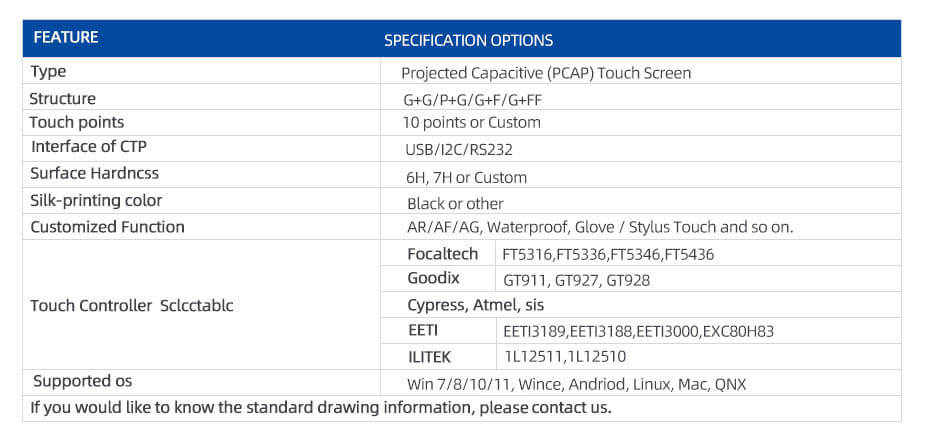Click the Interface of CTP label
Viewport: 930px width, 436px height.
point(89,147)
